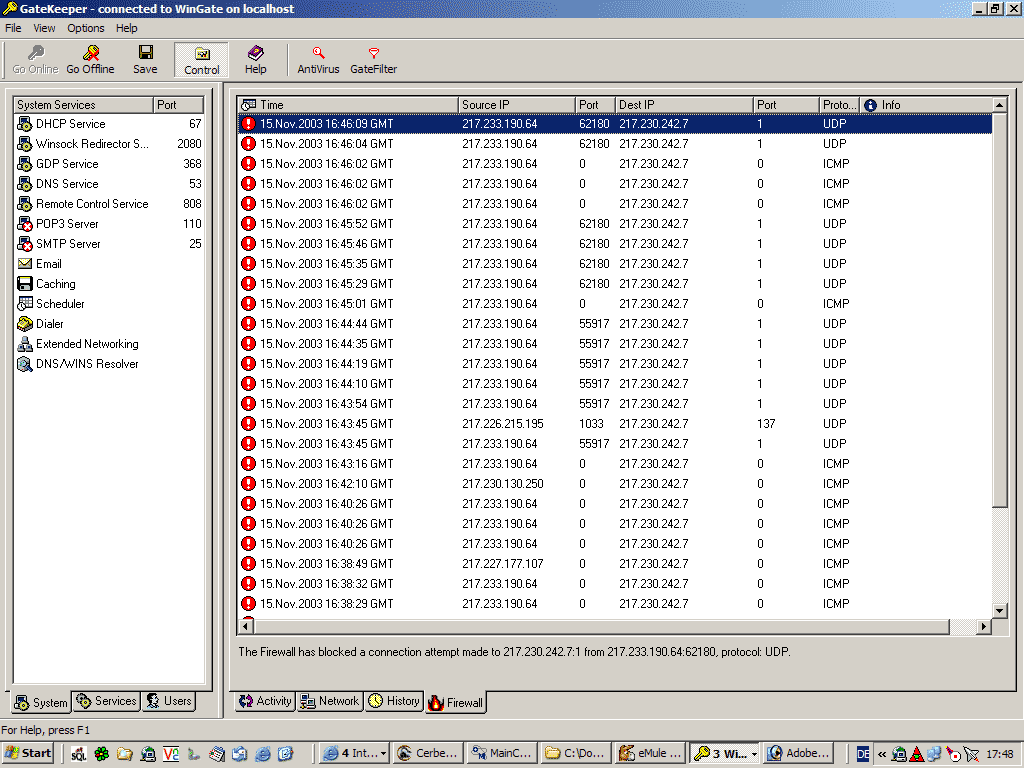
Task: Select the firewall entry at 16:45:01 GMT
Action: 615,304
